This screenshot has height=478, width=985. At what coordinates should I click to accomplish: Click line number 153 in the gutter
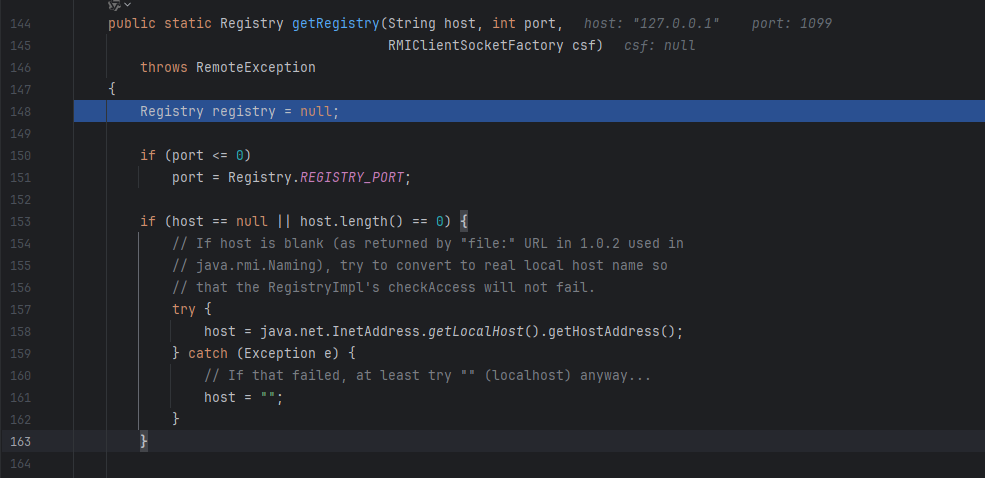(x=22, y=221)
